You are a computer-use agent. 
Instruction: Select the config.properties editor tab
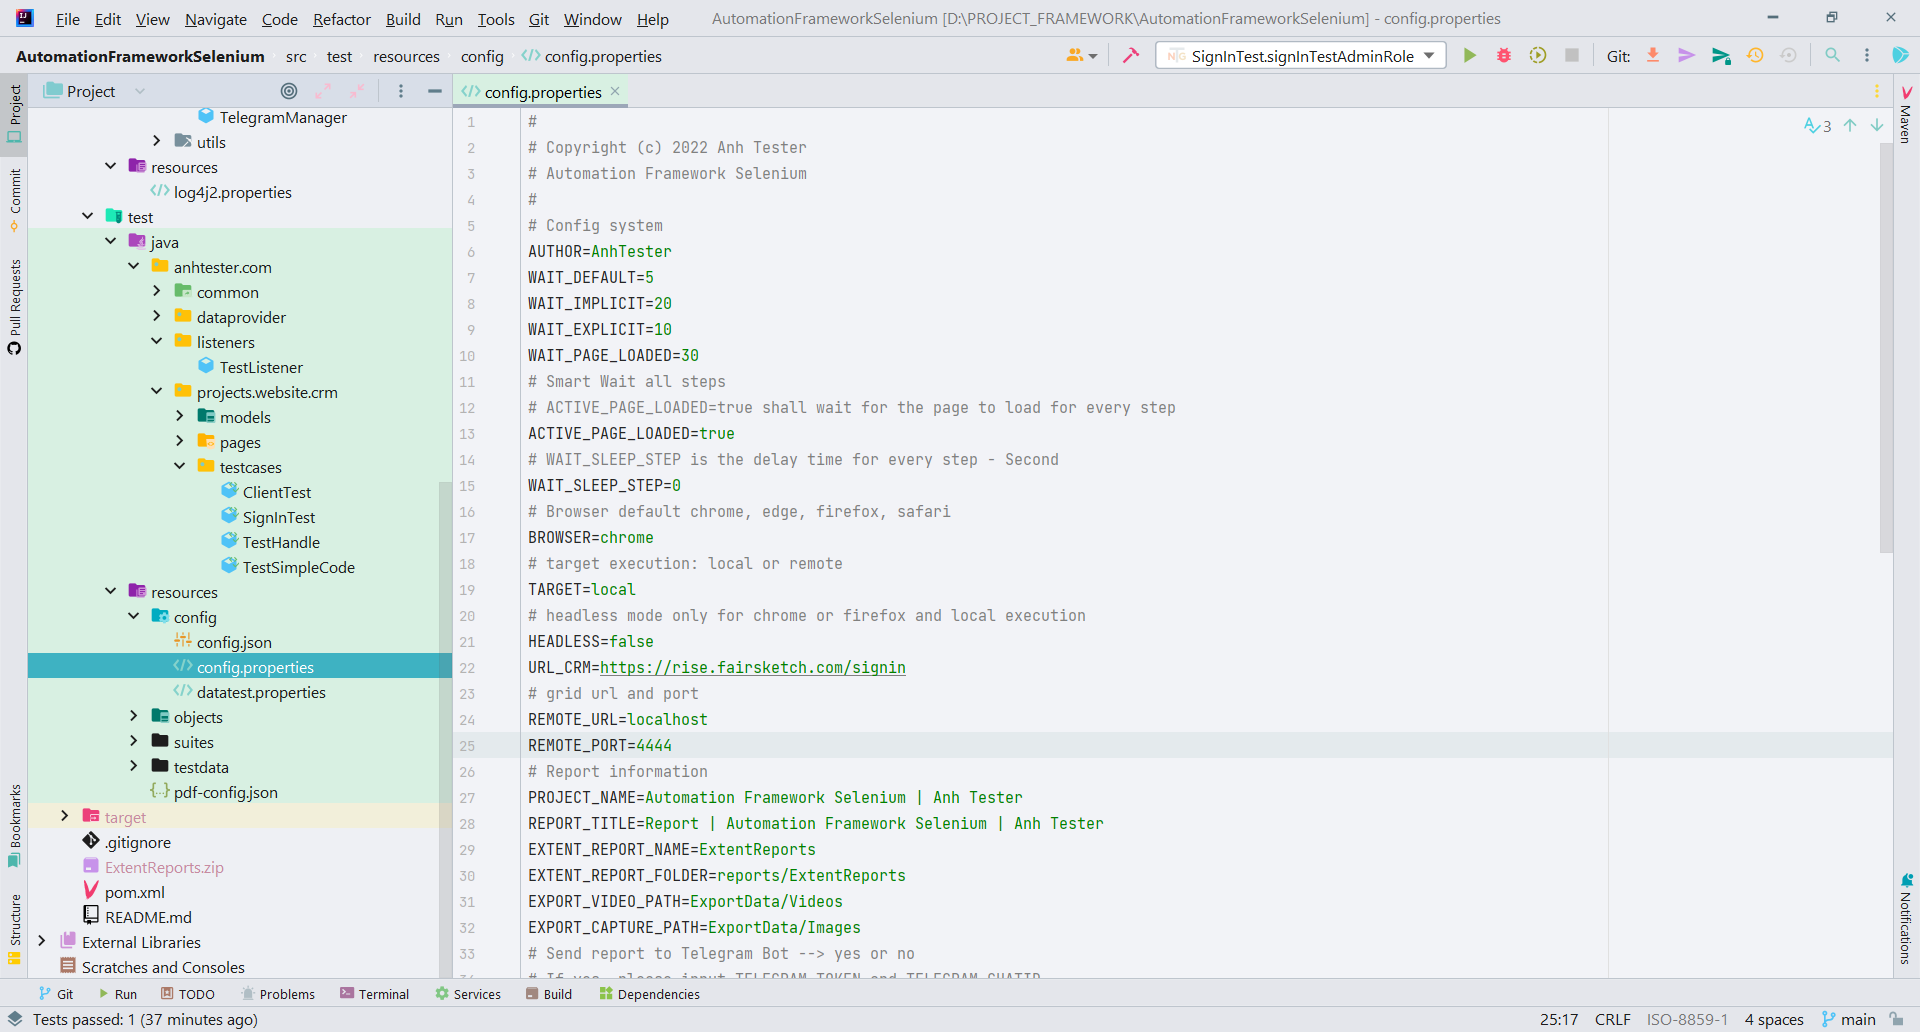point(543,92)
